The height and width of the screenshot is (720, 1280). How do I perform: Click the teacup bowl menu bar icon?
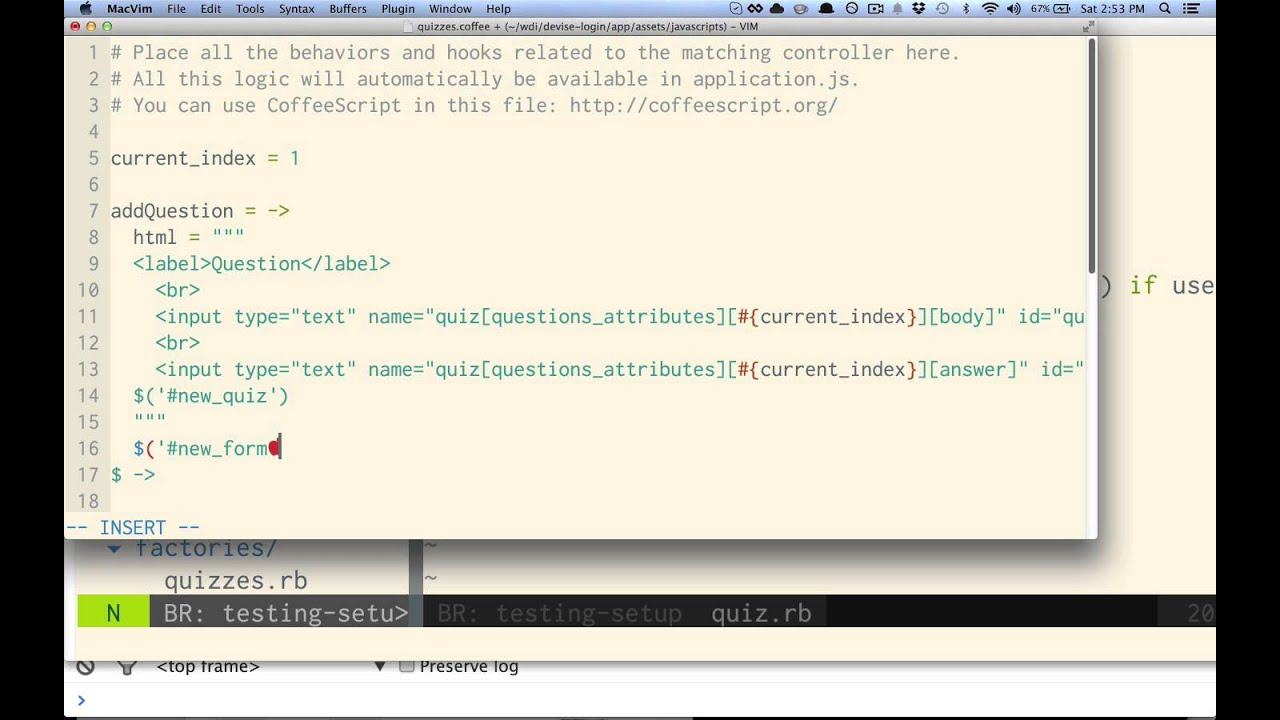coord(801,8)
